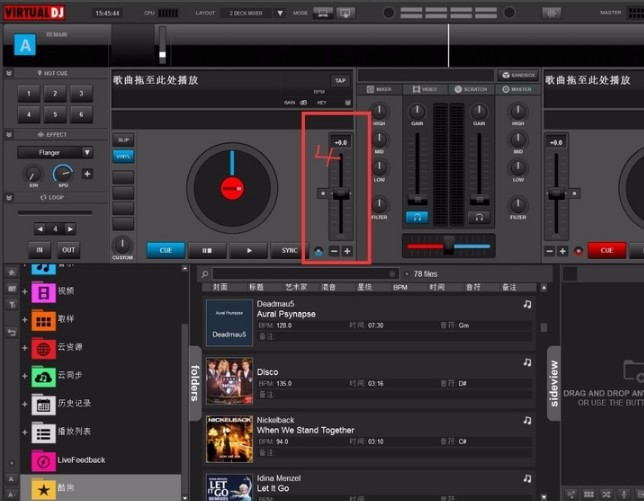This screenshot has width=644, height=501.
Task: Set loop OUT point
Action: click(x=68, y=250)
